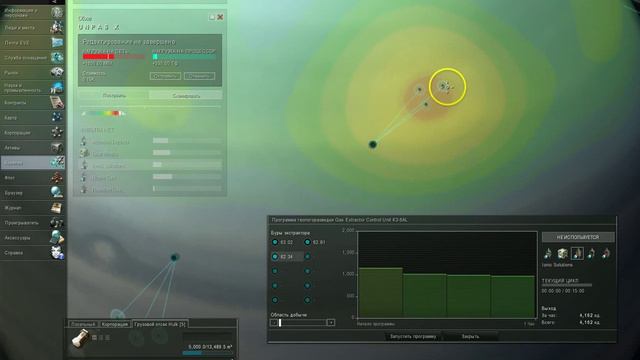Click Запустить программу to start extraction

413,337
